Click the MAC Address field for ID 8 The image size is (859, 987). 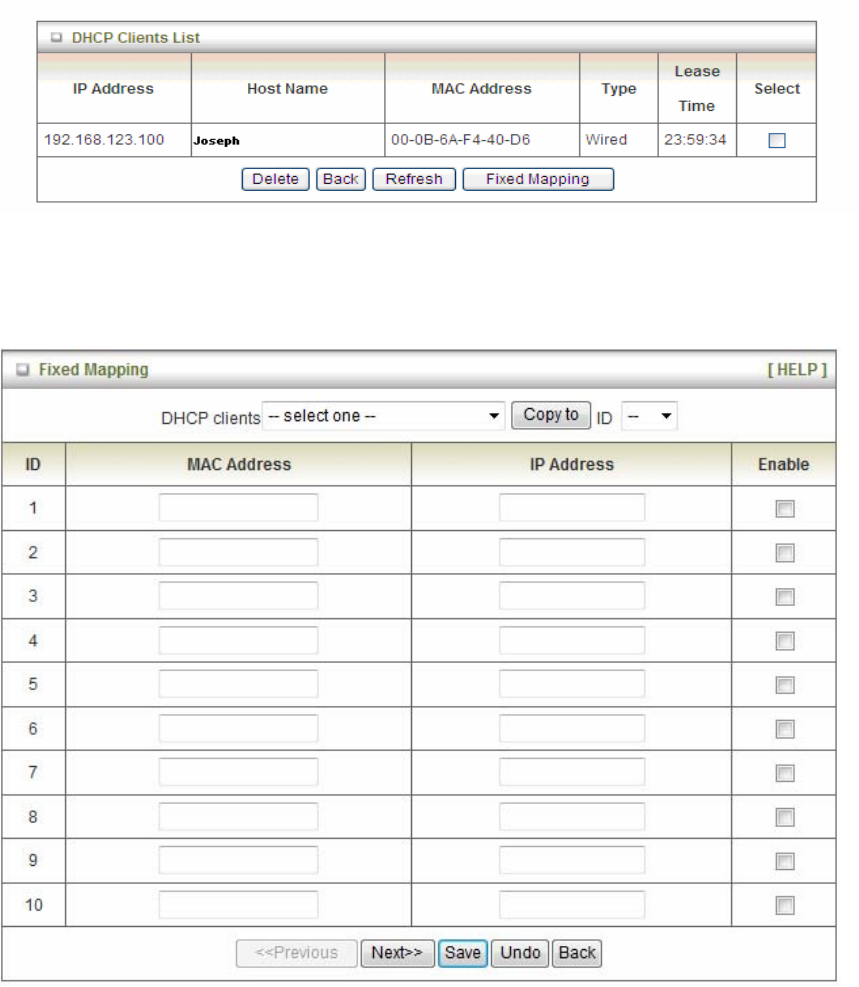tap(239, 816)
